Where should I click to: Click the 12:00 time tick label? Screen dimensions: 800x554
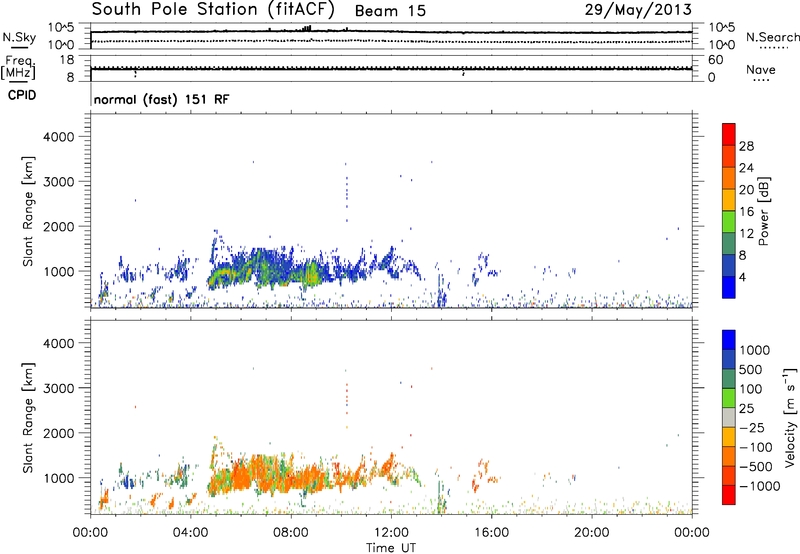coord(391,533)
